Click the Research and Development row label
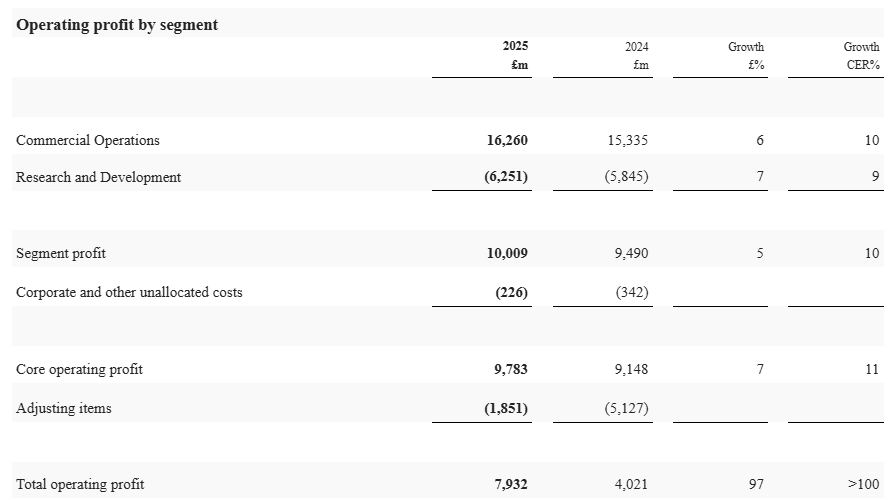 click(x=99, y=177)
